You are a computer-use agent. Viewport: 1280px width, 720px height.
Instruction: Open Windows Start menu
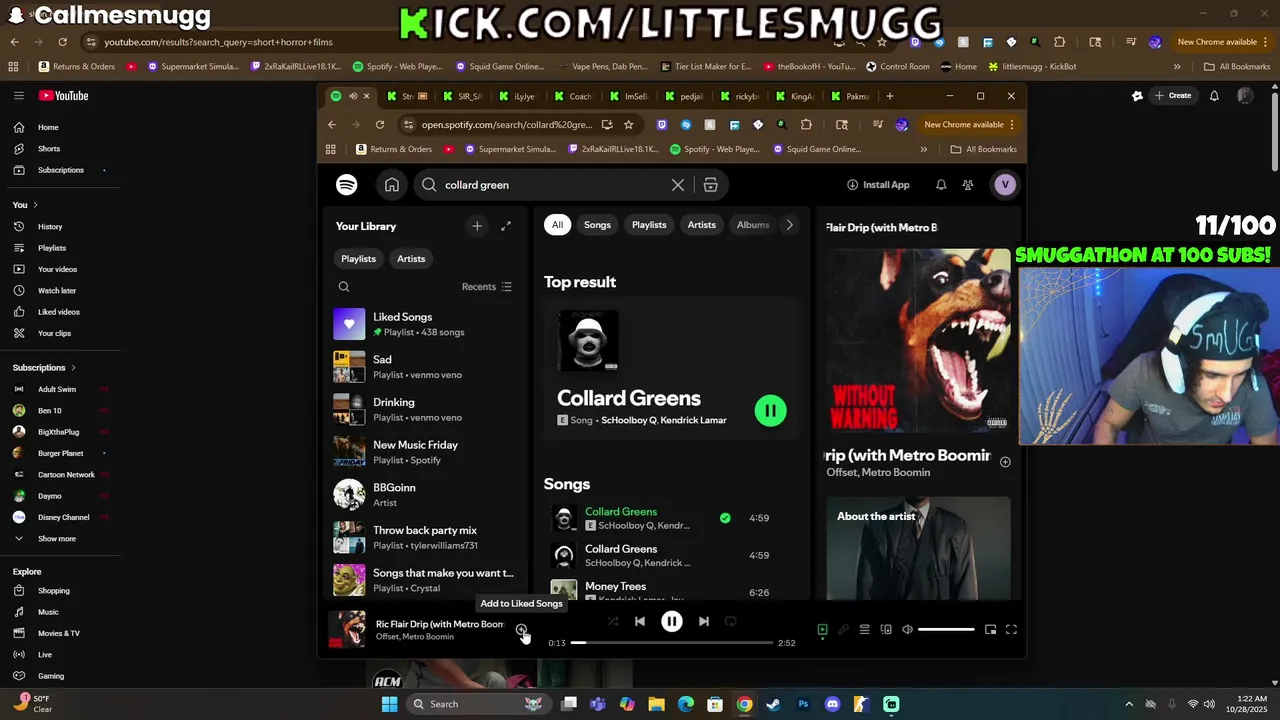(389, 704)
